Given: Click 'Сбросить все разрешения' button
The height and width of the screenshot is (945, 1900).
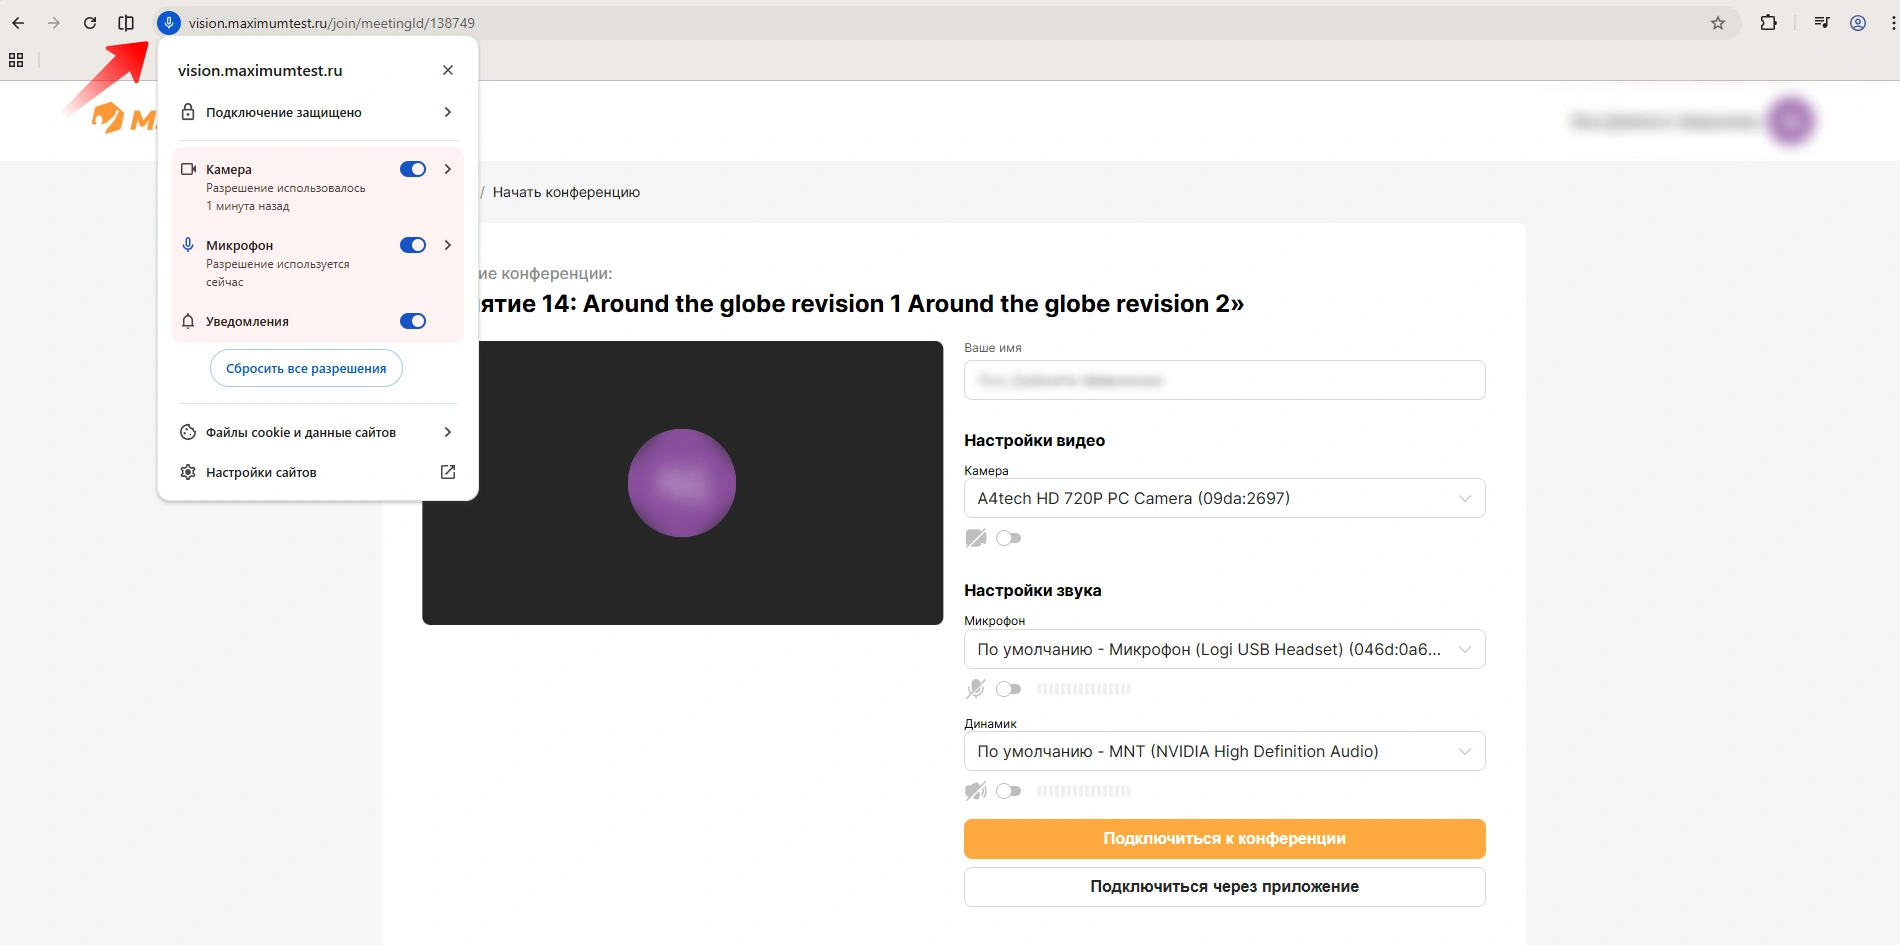Looking at the screenshot, I should click(306, 368).
